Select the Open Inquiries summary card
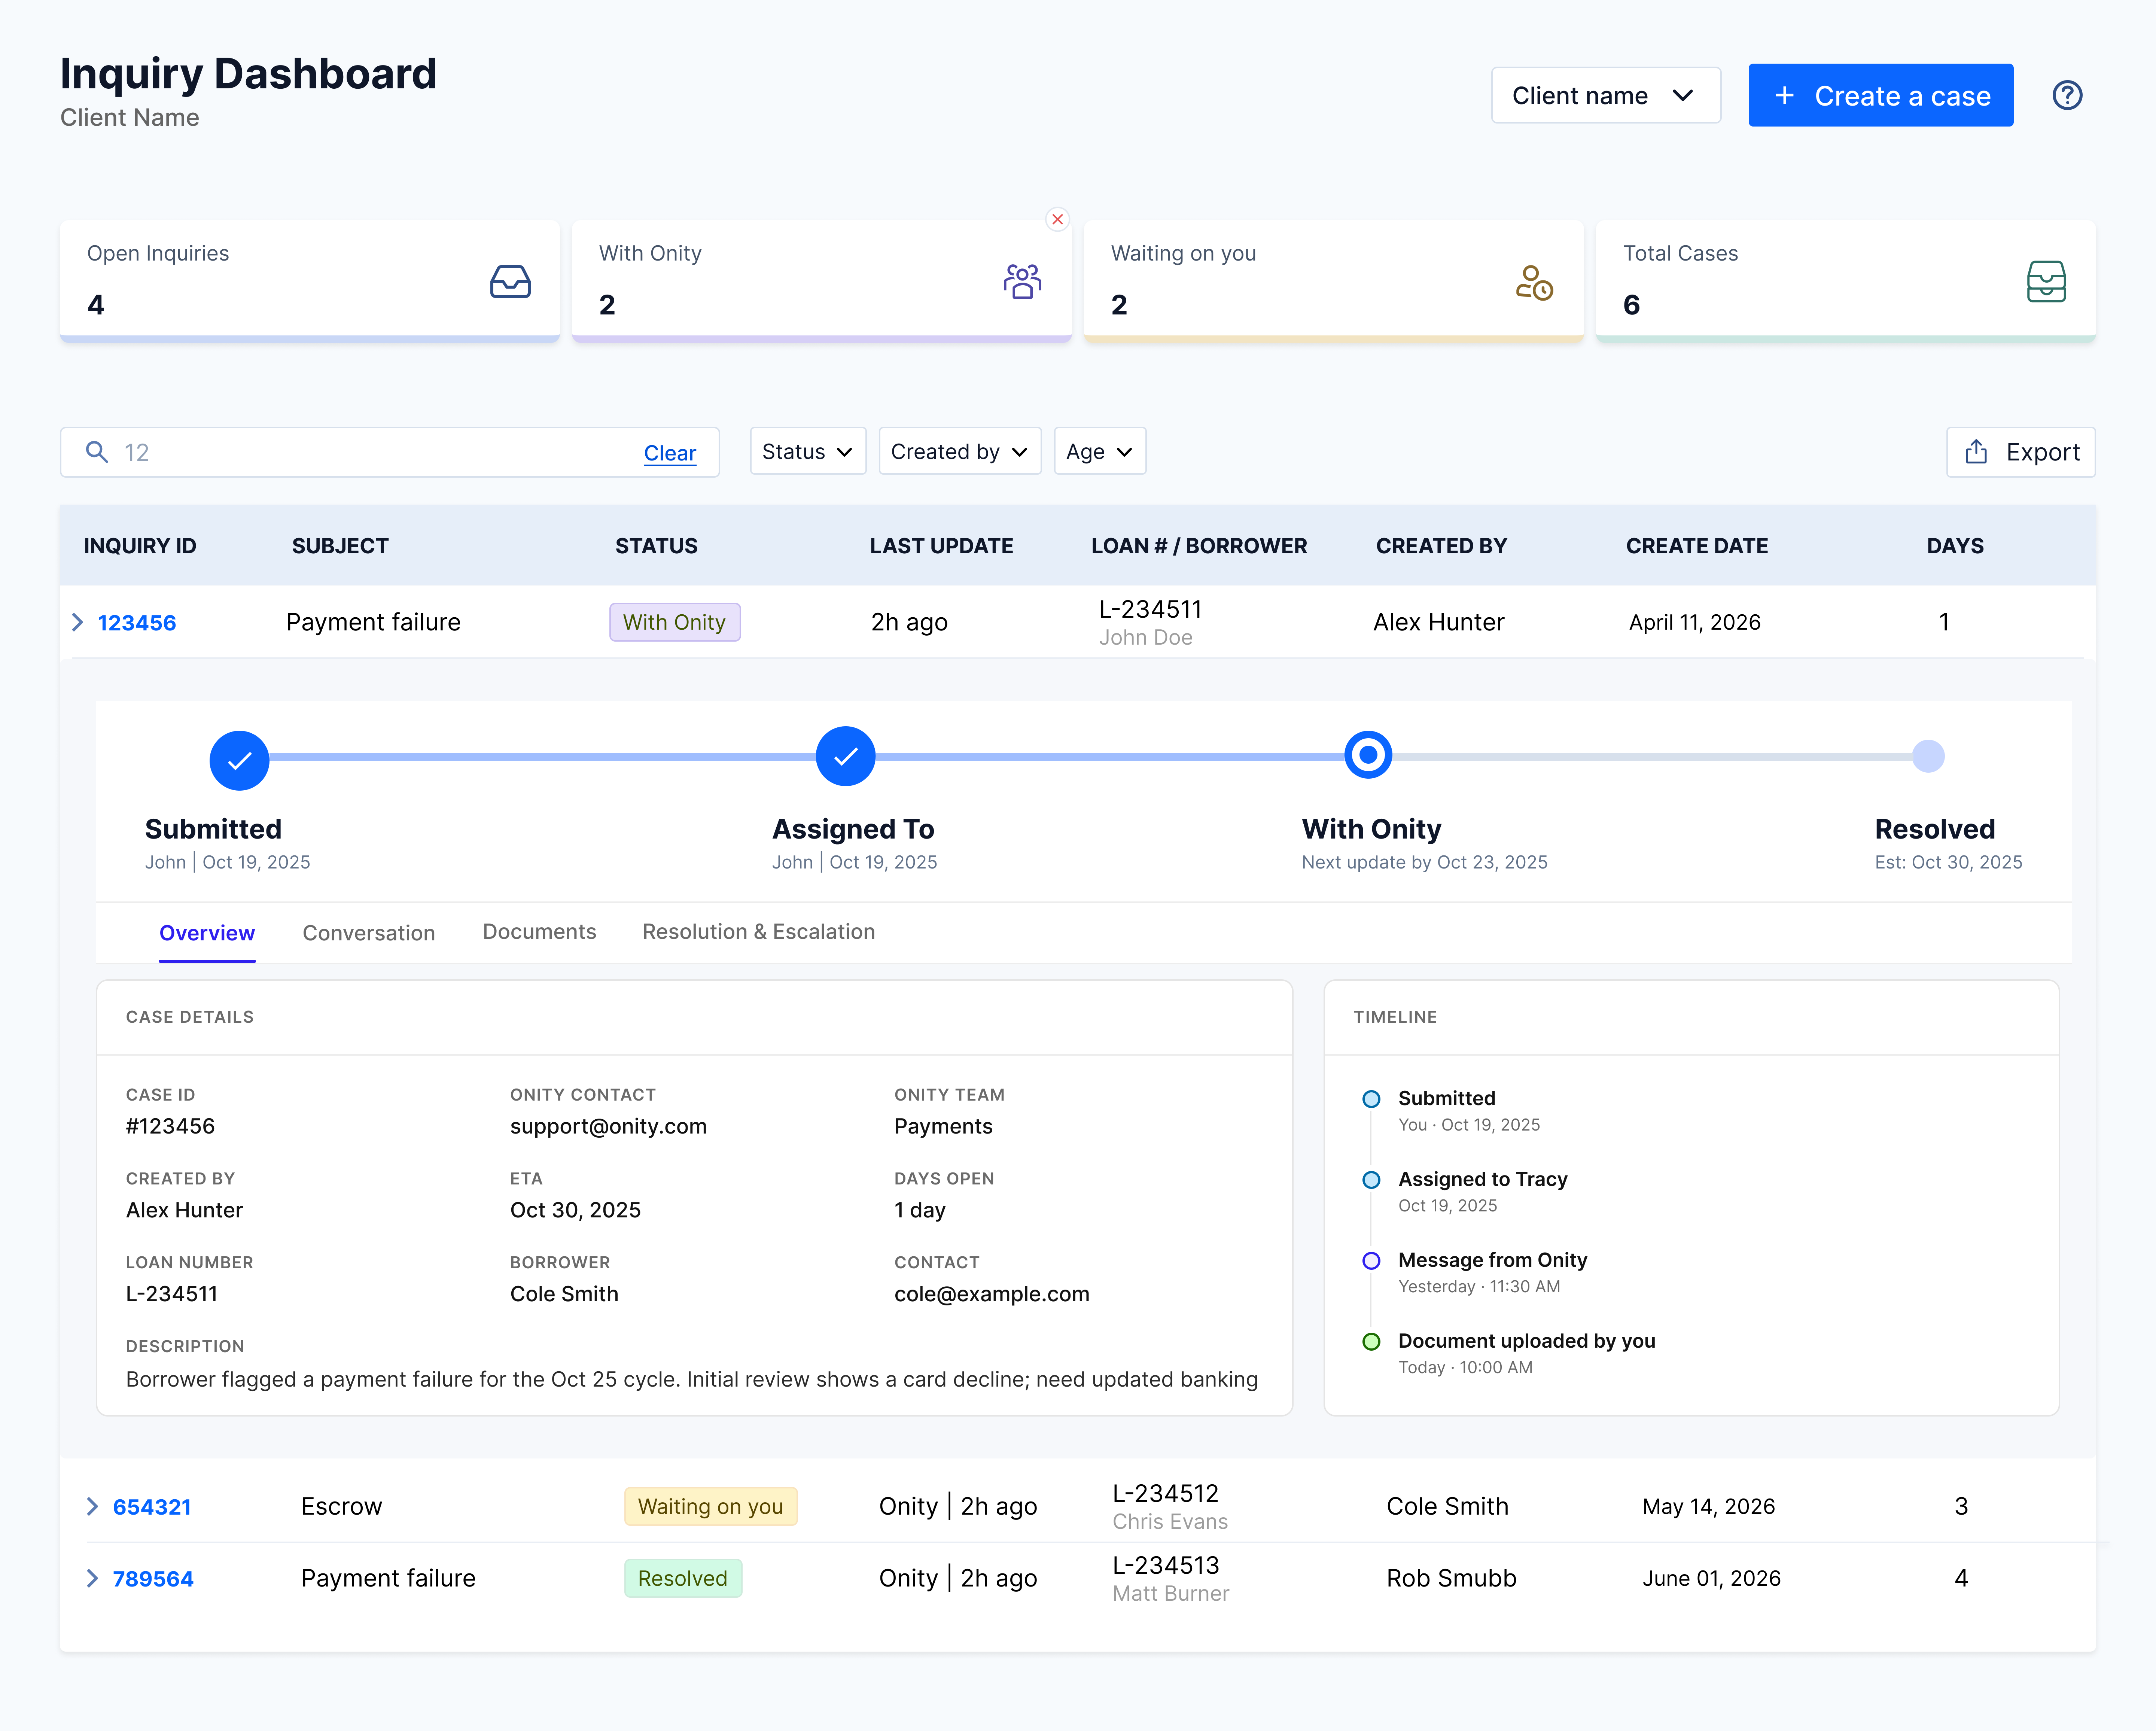 pyautogui.click(x=309, y=281)
